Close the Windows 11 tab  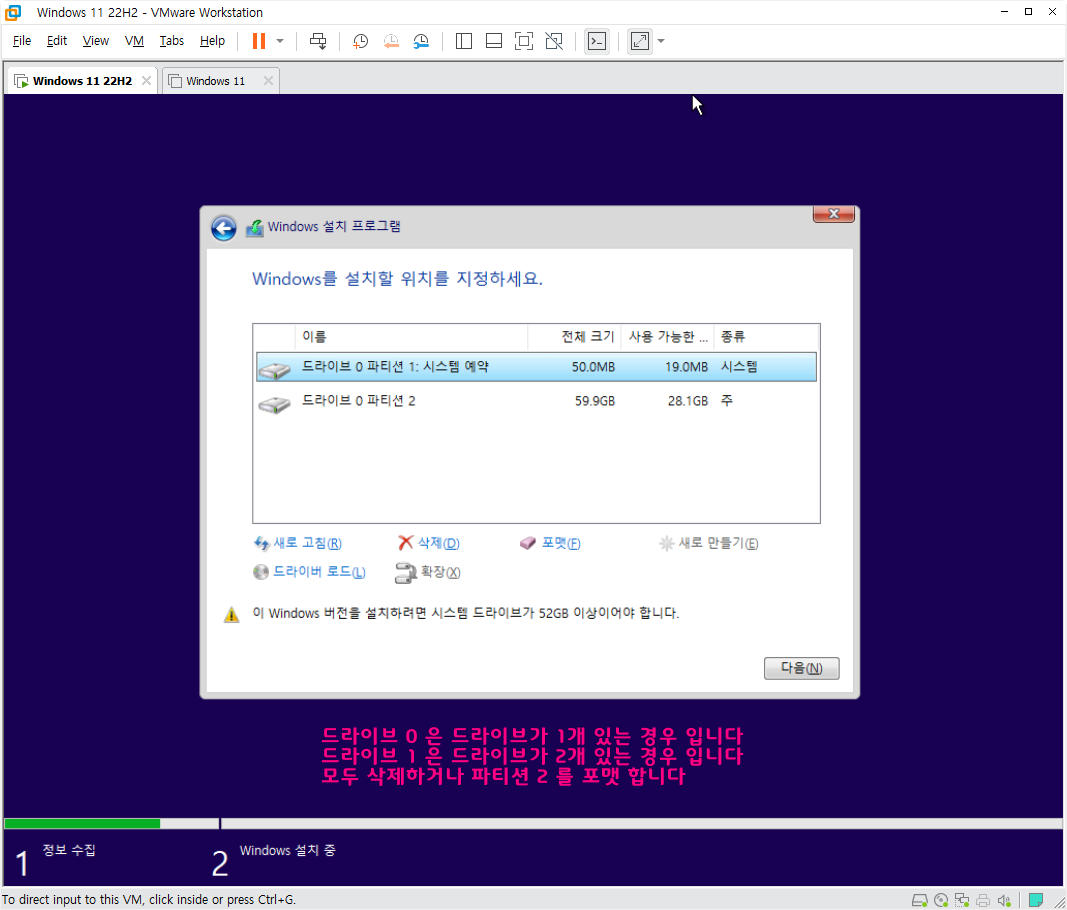pyautogui.click(x=268, y=80)
